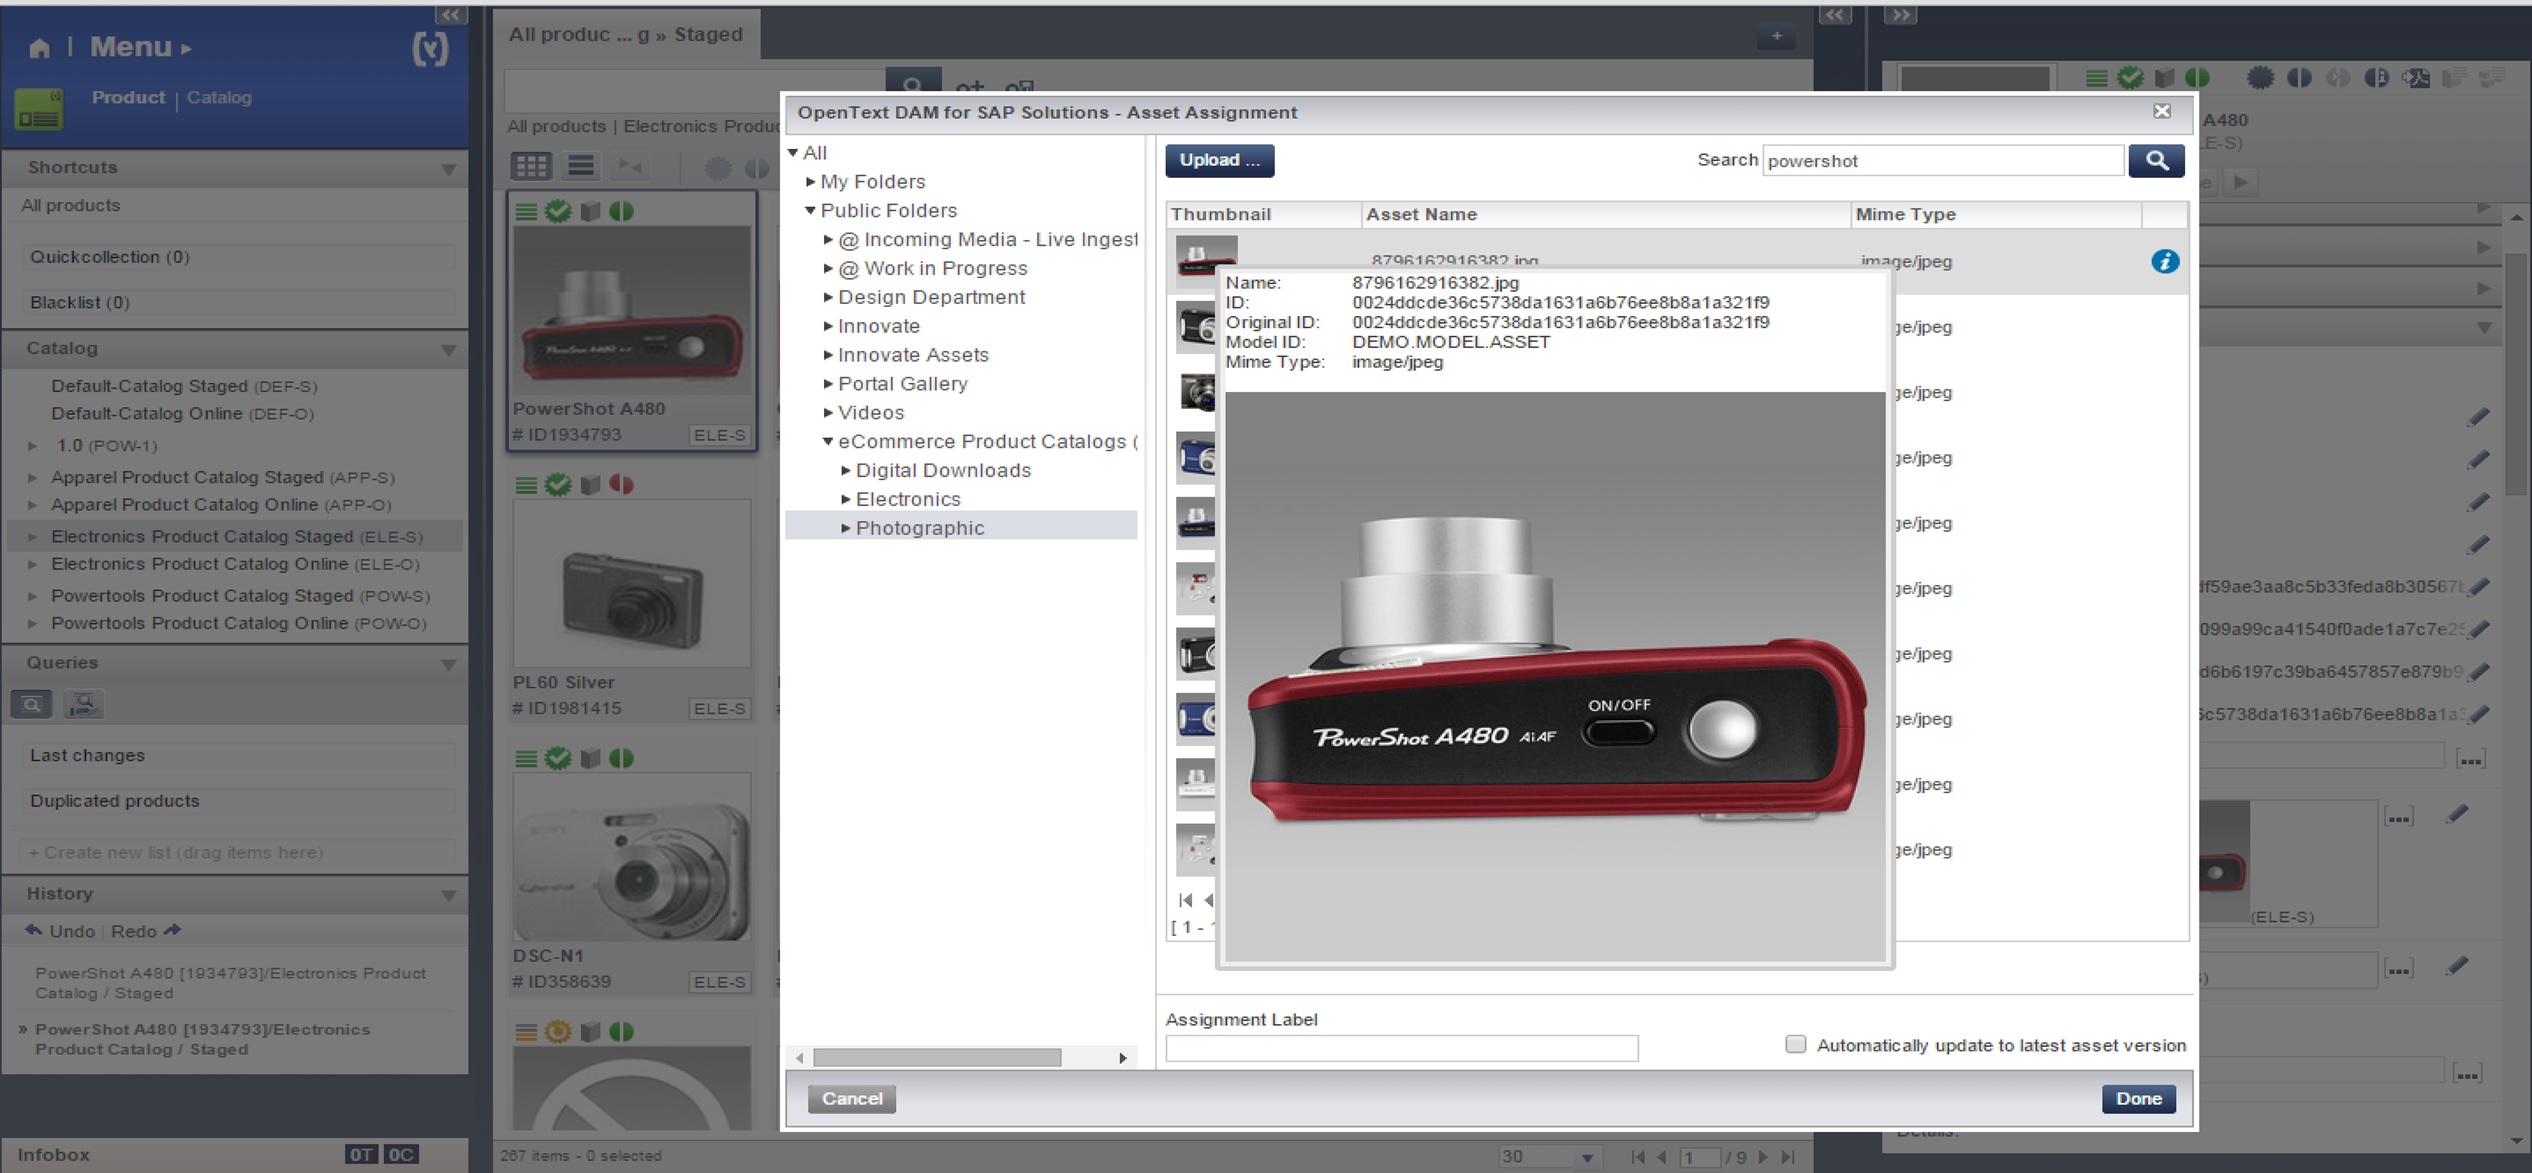Viewport: 2532px width, 1173px height.
Task: Collapse eCommerce Product Catalogs node
Action: pos(828,441)
